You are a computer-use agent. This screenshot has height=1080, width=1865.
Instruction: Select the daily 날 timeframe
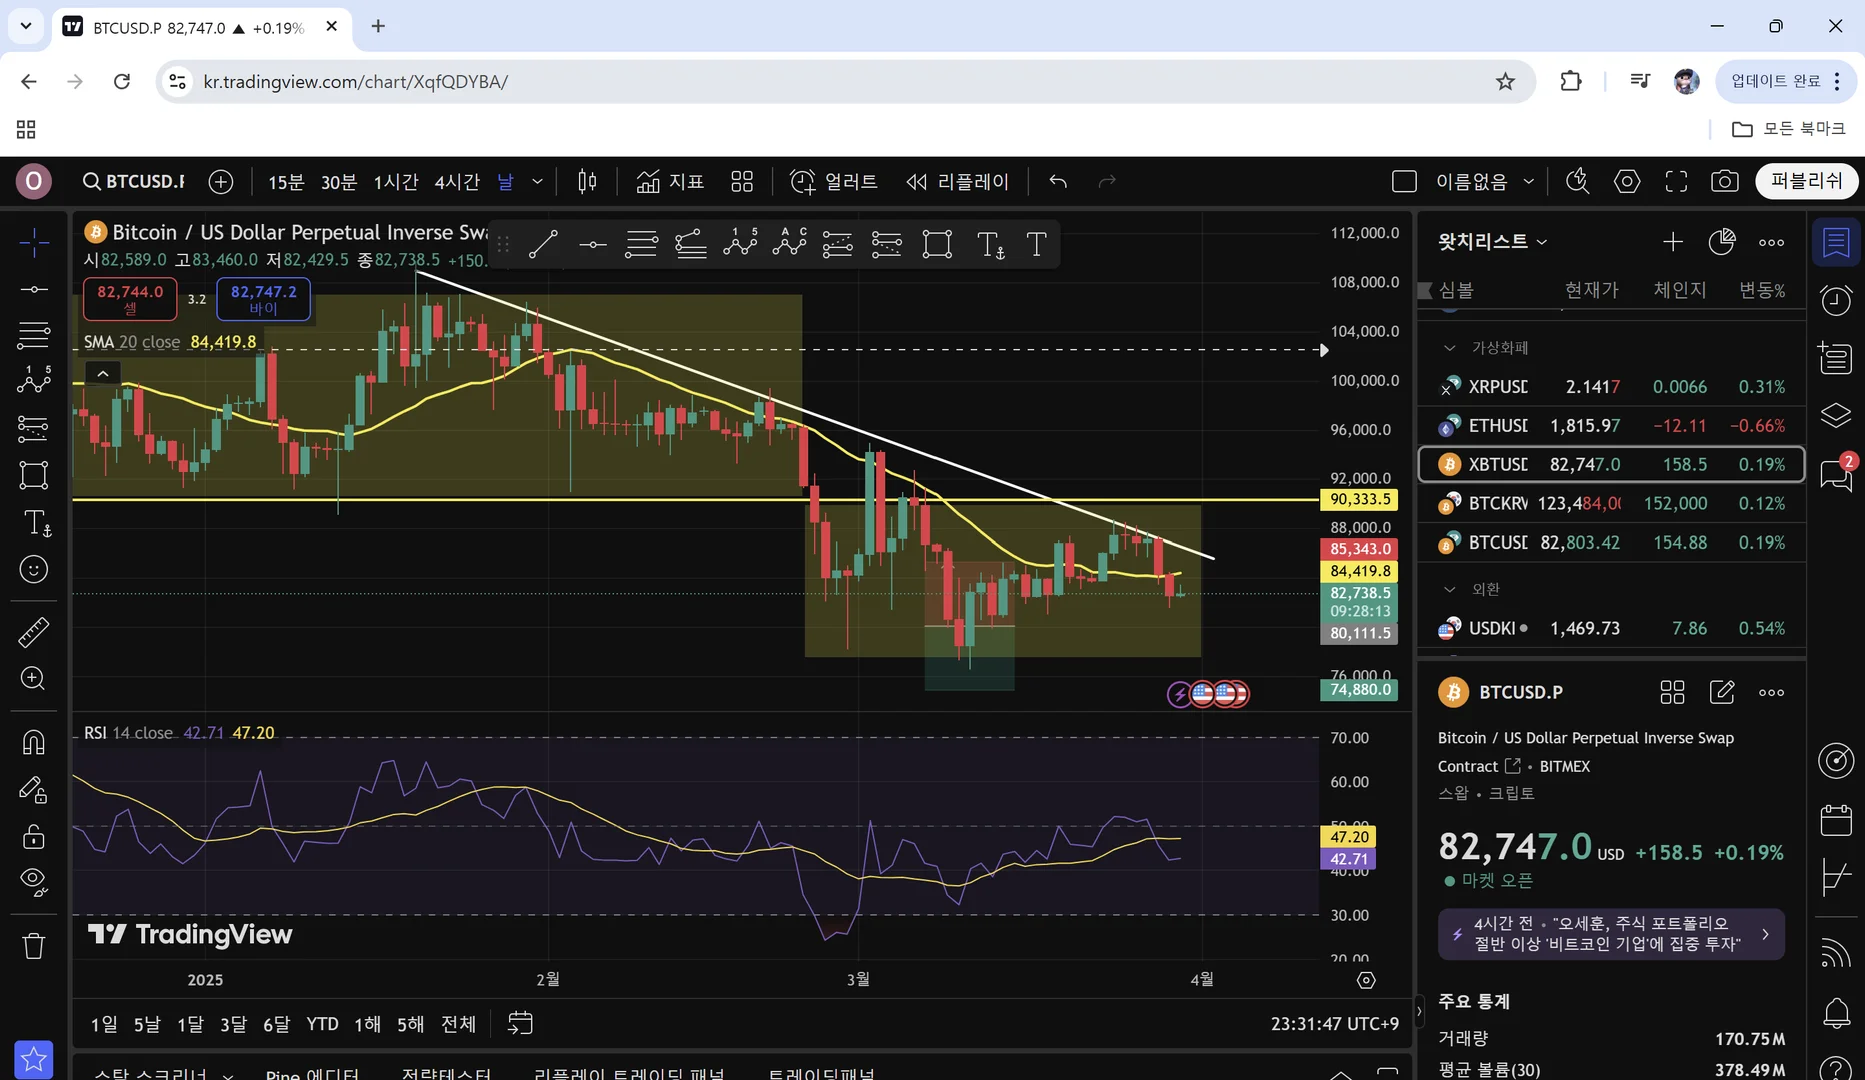505,181
